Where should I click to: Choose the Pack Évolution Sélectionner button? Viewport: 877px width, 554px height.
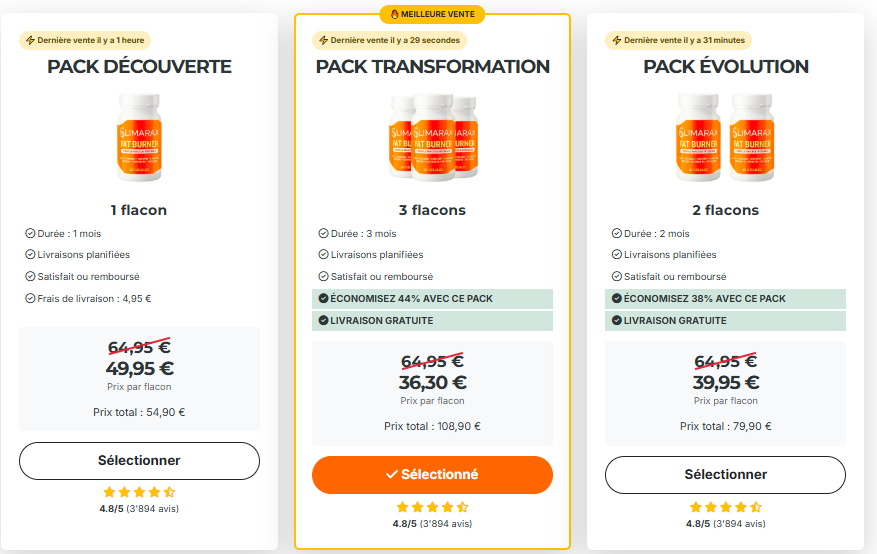[x=725, y=474]
